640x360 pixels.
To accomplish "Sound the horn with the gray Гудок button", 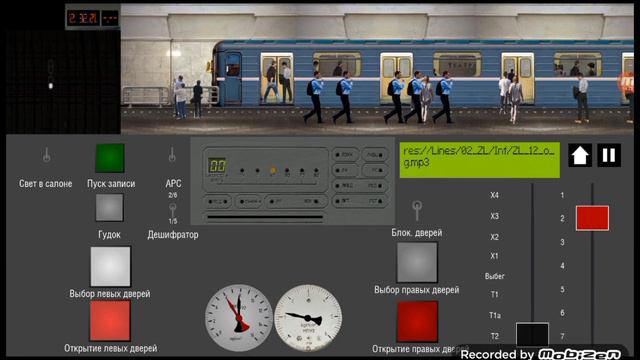I will click(x=109, y=207).
